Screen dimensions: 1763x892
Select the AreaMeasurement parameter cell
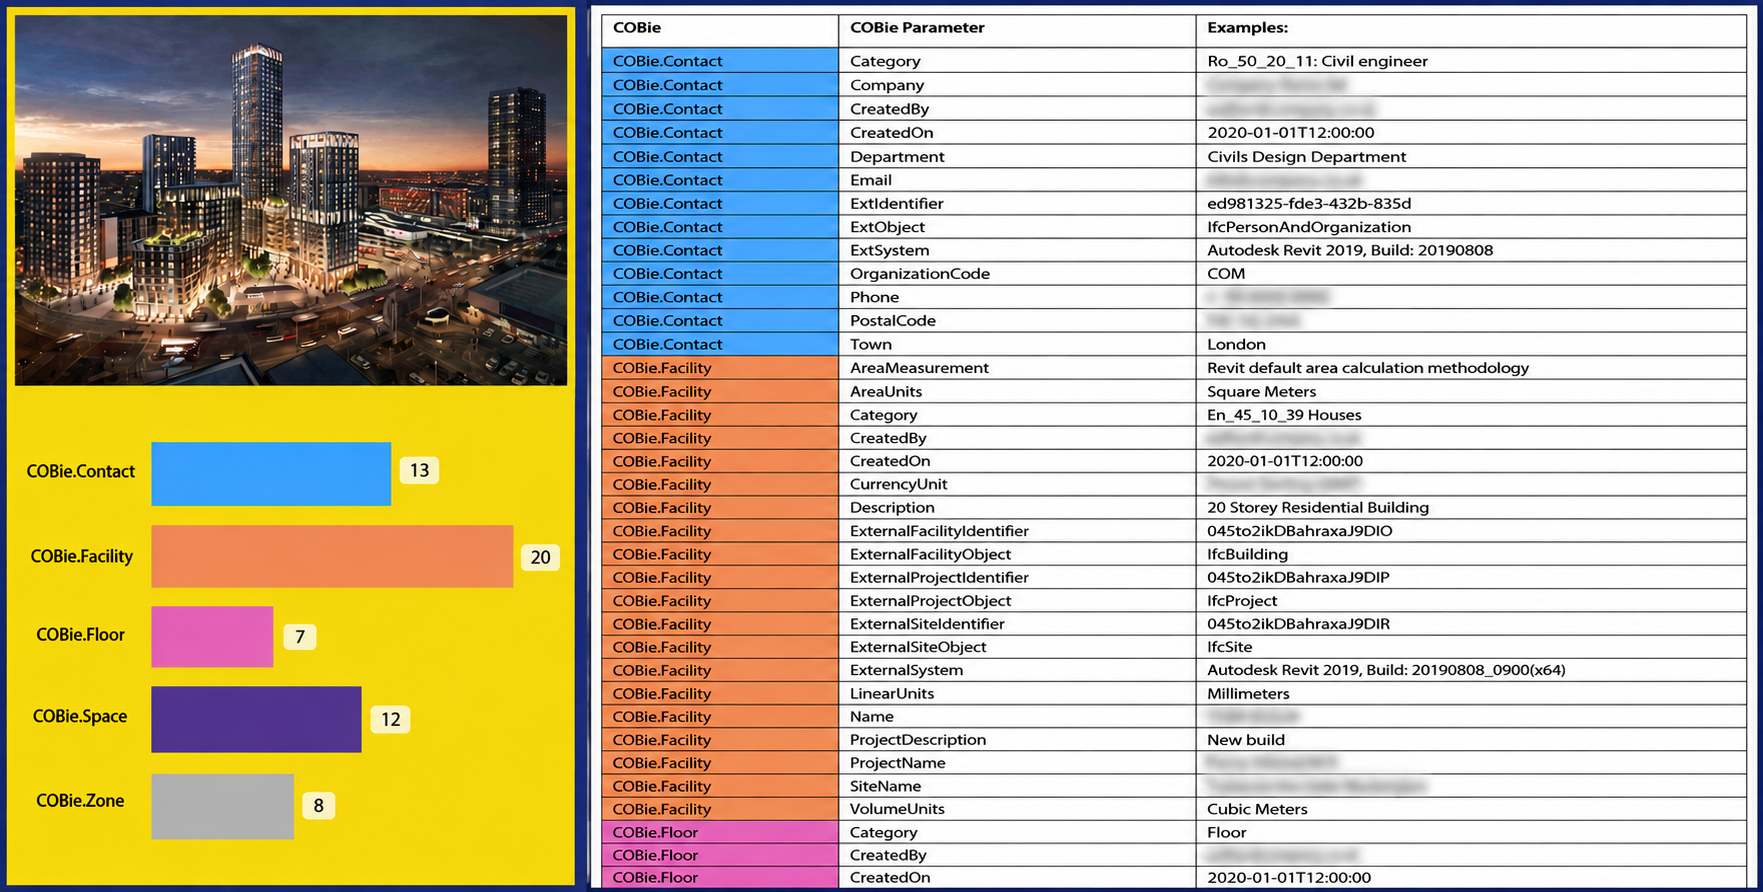[x=1017, y=367]
